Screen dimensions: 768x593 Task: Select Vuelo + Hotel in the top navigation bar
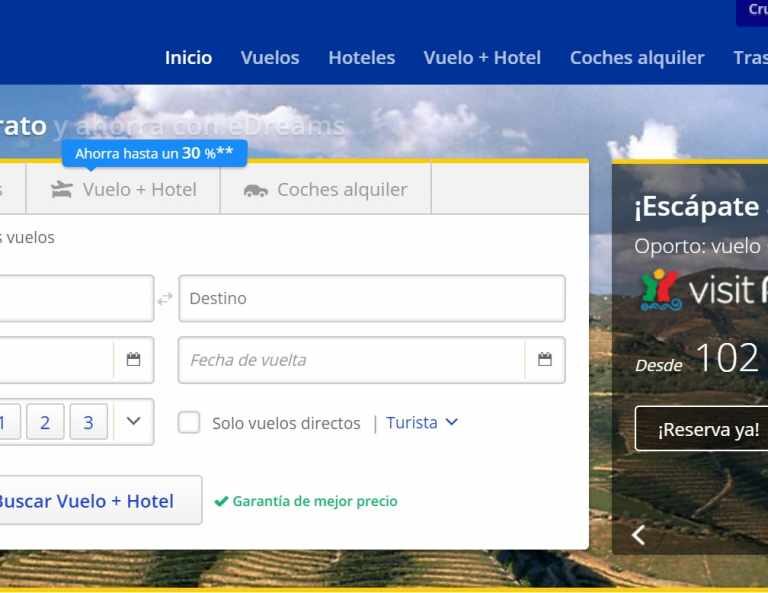point(482,58)
